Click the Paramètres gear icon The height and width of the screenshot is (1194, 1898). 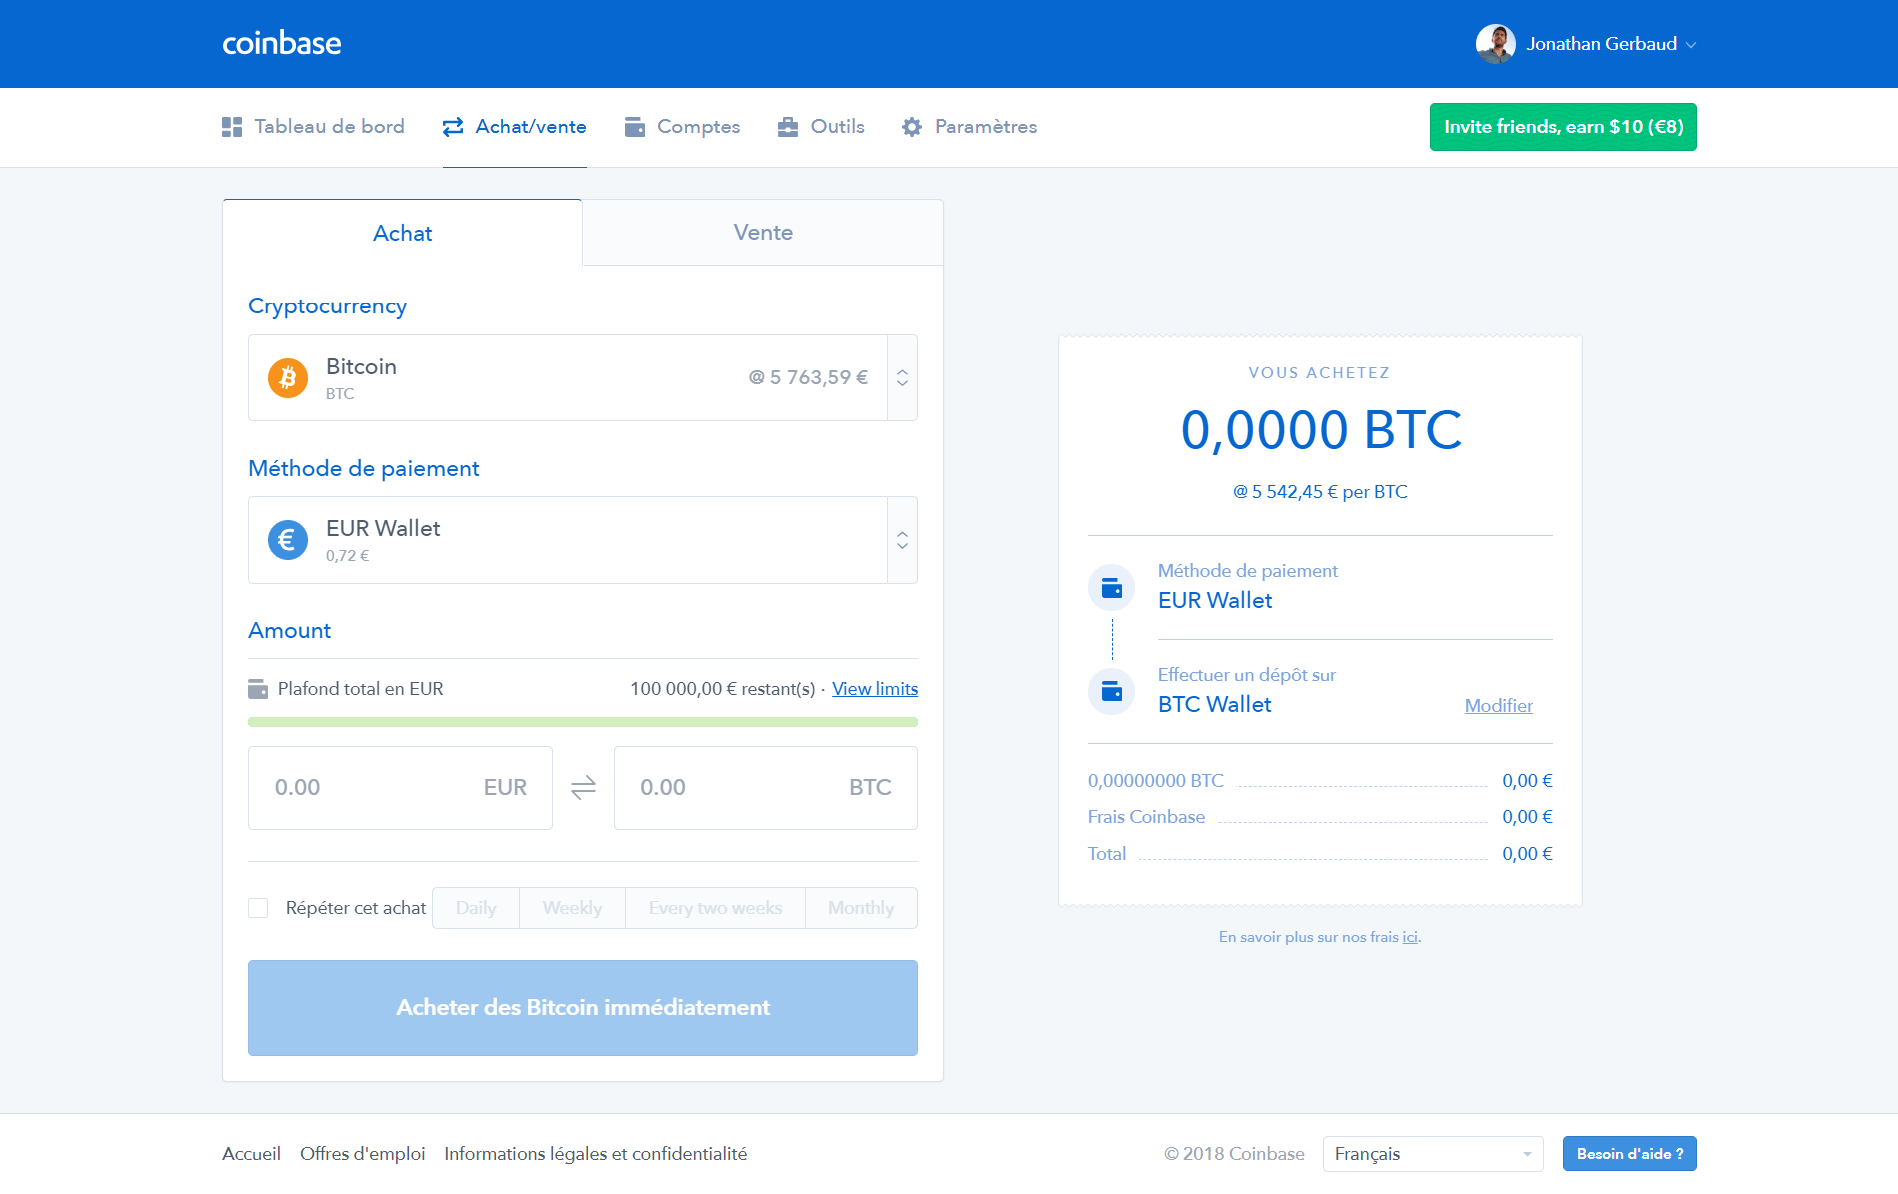(x=912, y=127)
